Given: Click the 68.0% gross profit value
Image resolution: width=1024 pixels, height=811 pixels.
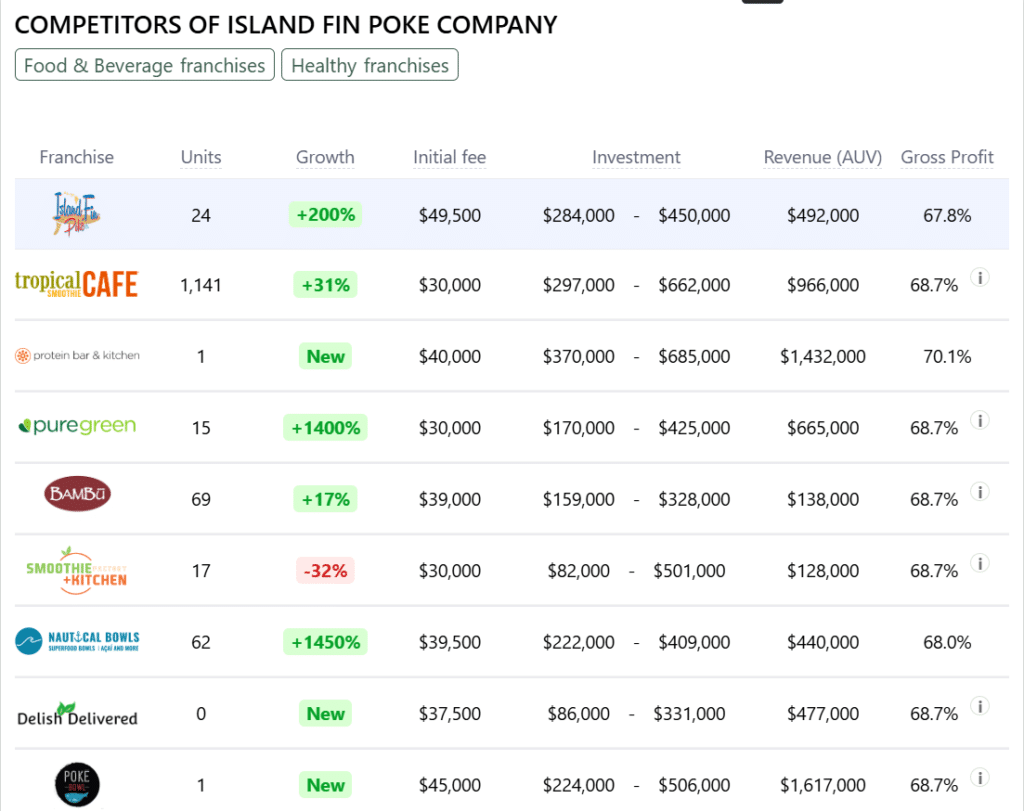Looking at the screenshot, I should click(947, 643).
